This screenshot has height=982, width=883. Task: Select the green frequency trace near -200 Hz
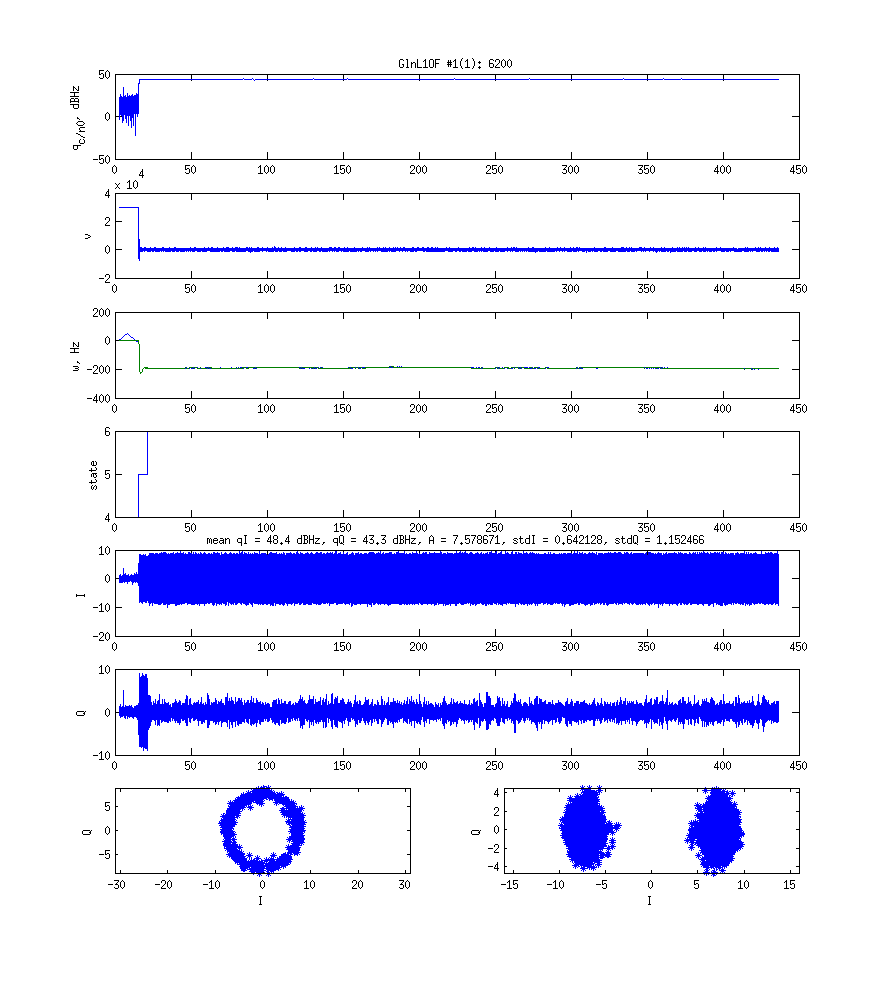click(450, 368)
